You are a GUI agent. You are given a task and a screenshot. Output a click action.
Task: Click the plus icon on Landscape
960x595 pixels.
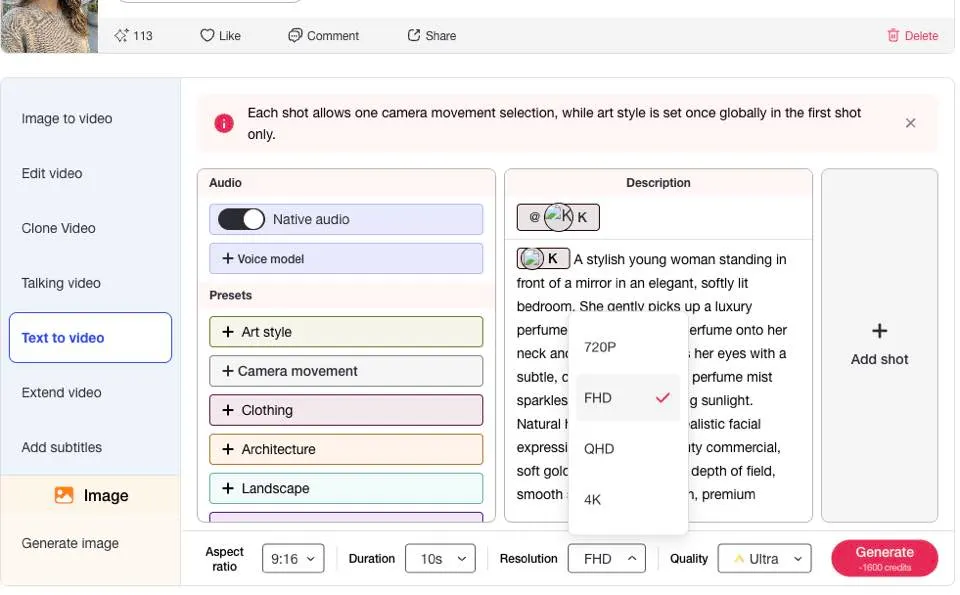pyautogui.click(x=228, y=488)
